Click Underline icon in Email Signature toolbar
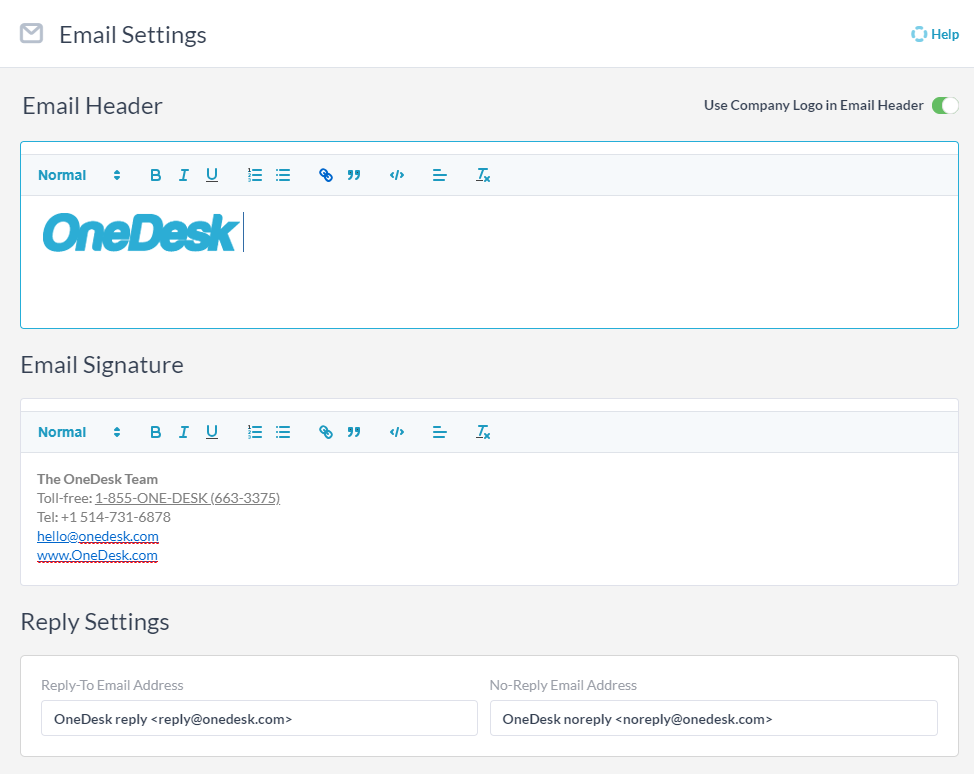Screen dimensions: 974x774 pos(212,432)
